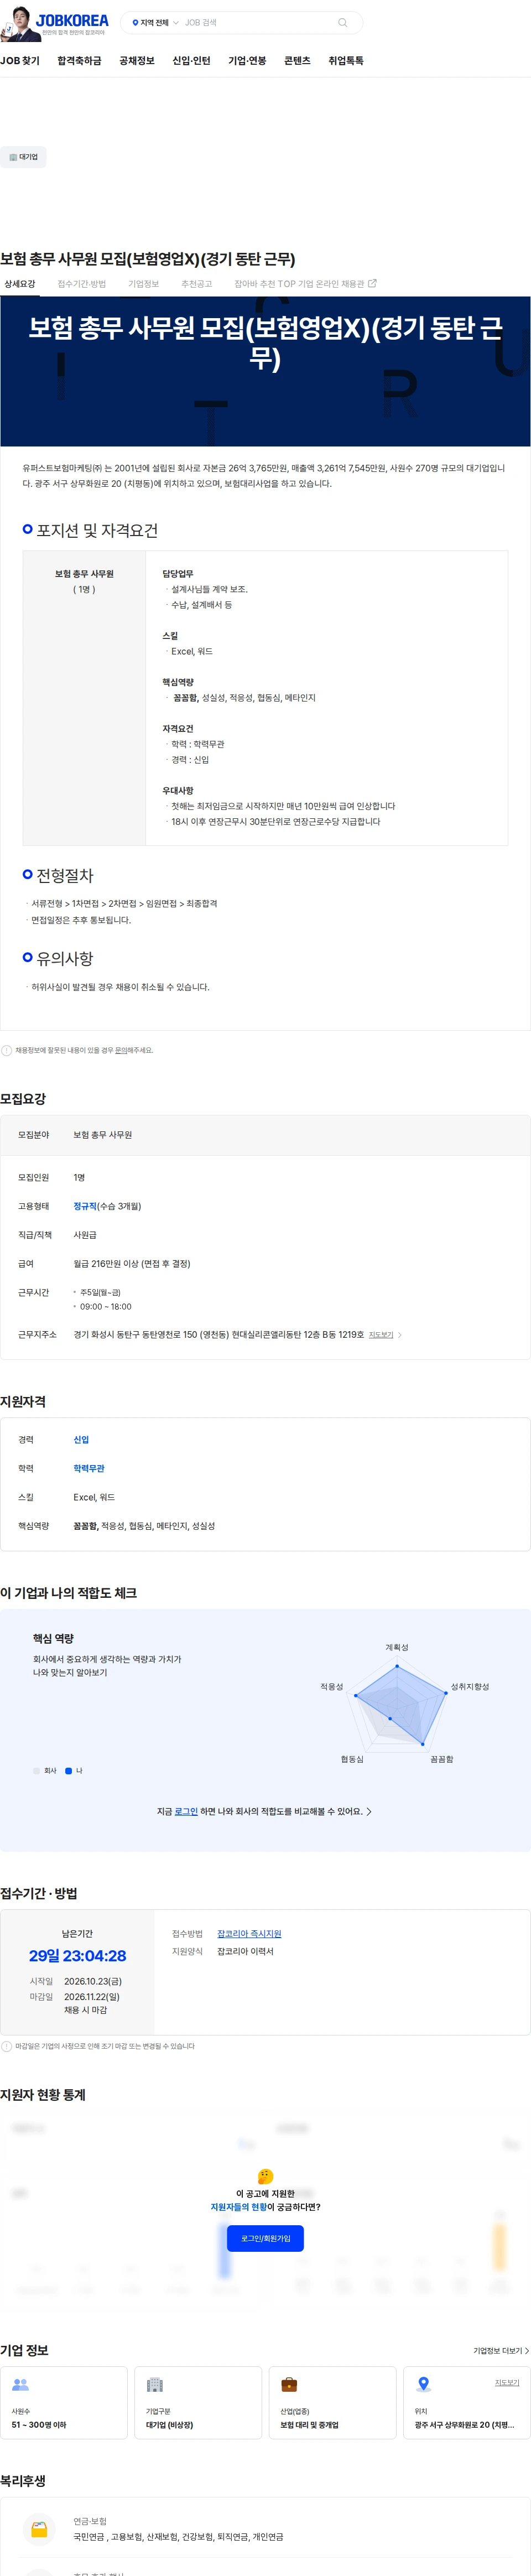Click the 대기업 (비상장) text
This screenshot has height=2576, width=531.
pos(170,2424)
